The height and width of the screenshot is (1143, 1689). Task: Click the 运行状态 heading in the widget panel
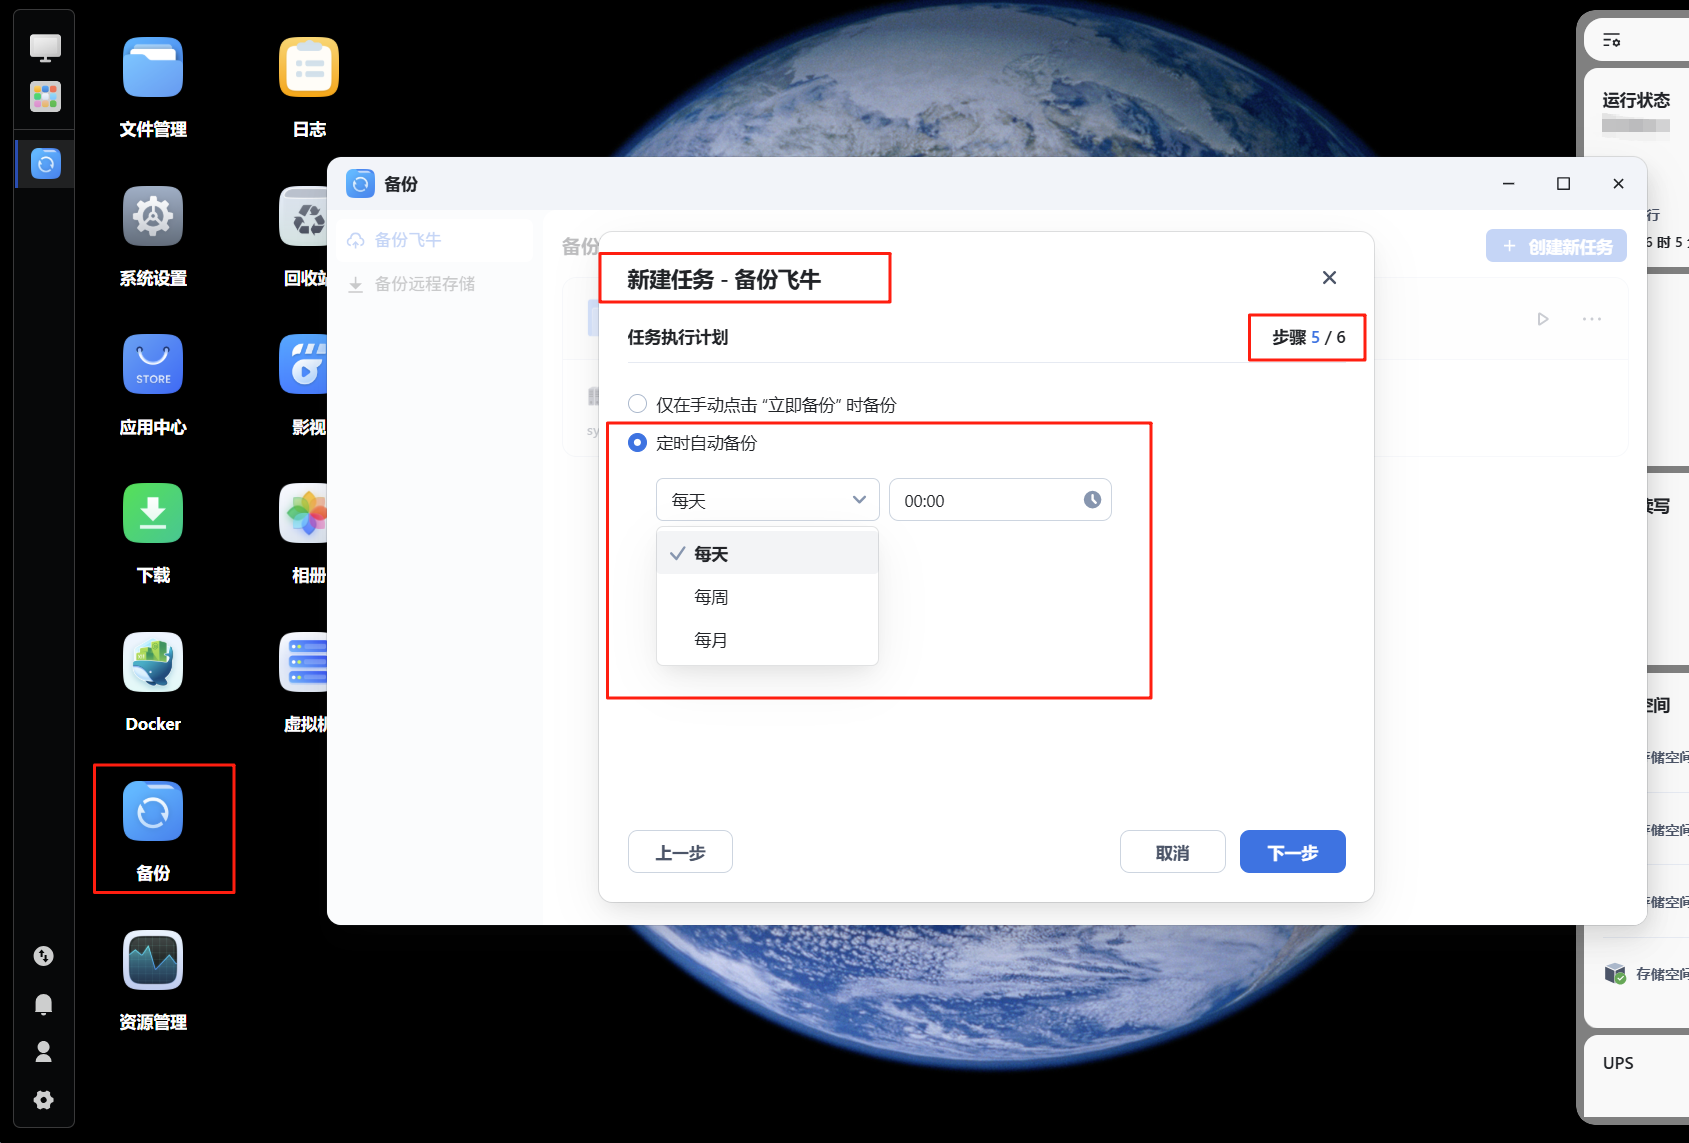(1636, 100)
